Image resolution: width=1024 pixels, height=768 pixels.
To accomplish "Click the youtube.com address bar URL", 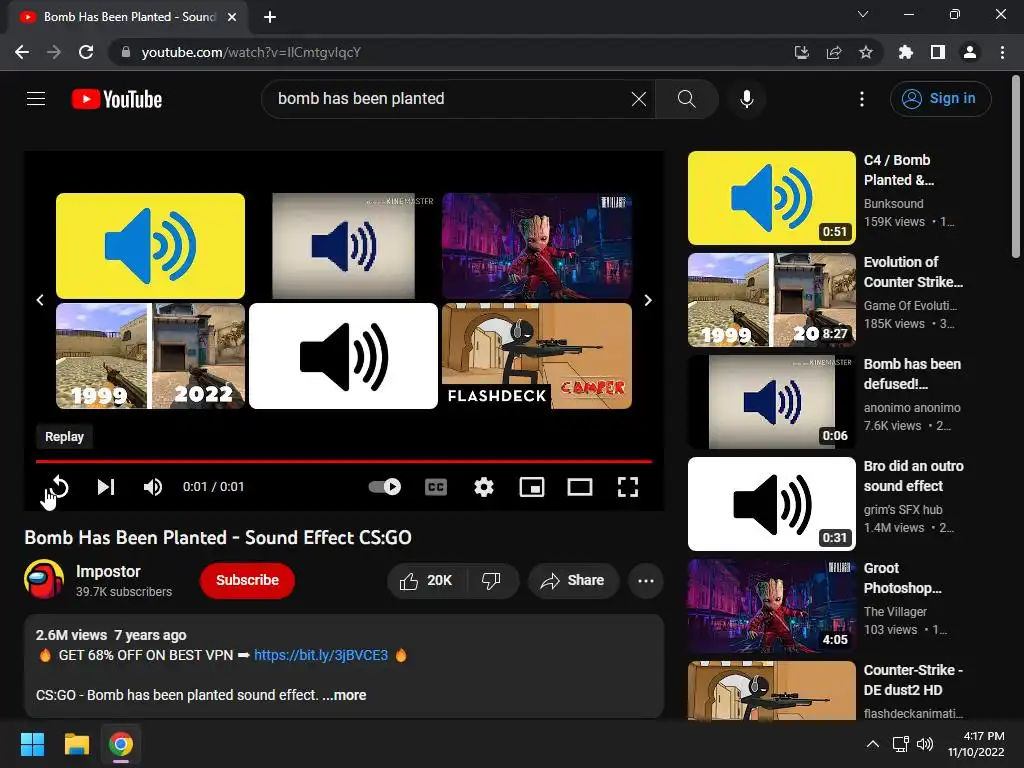I will point(251,52).
